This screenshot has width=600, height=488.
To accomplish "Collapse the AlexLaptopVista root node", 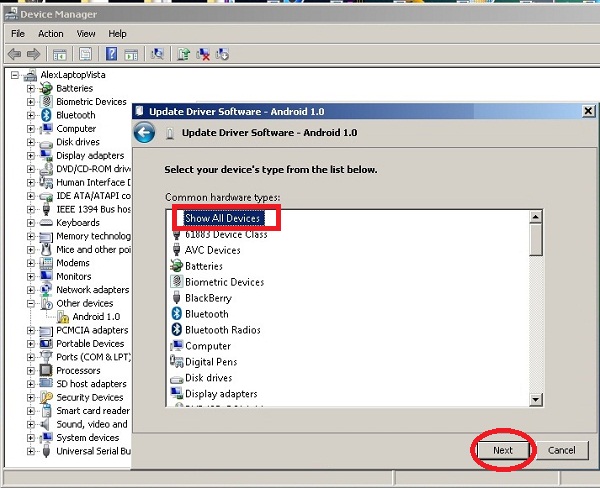I will point(15,75).
